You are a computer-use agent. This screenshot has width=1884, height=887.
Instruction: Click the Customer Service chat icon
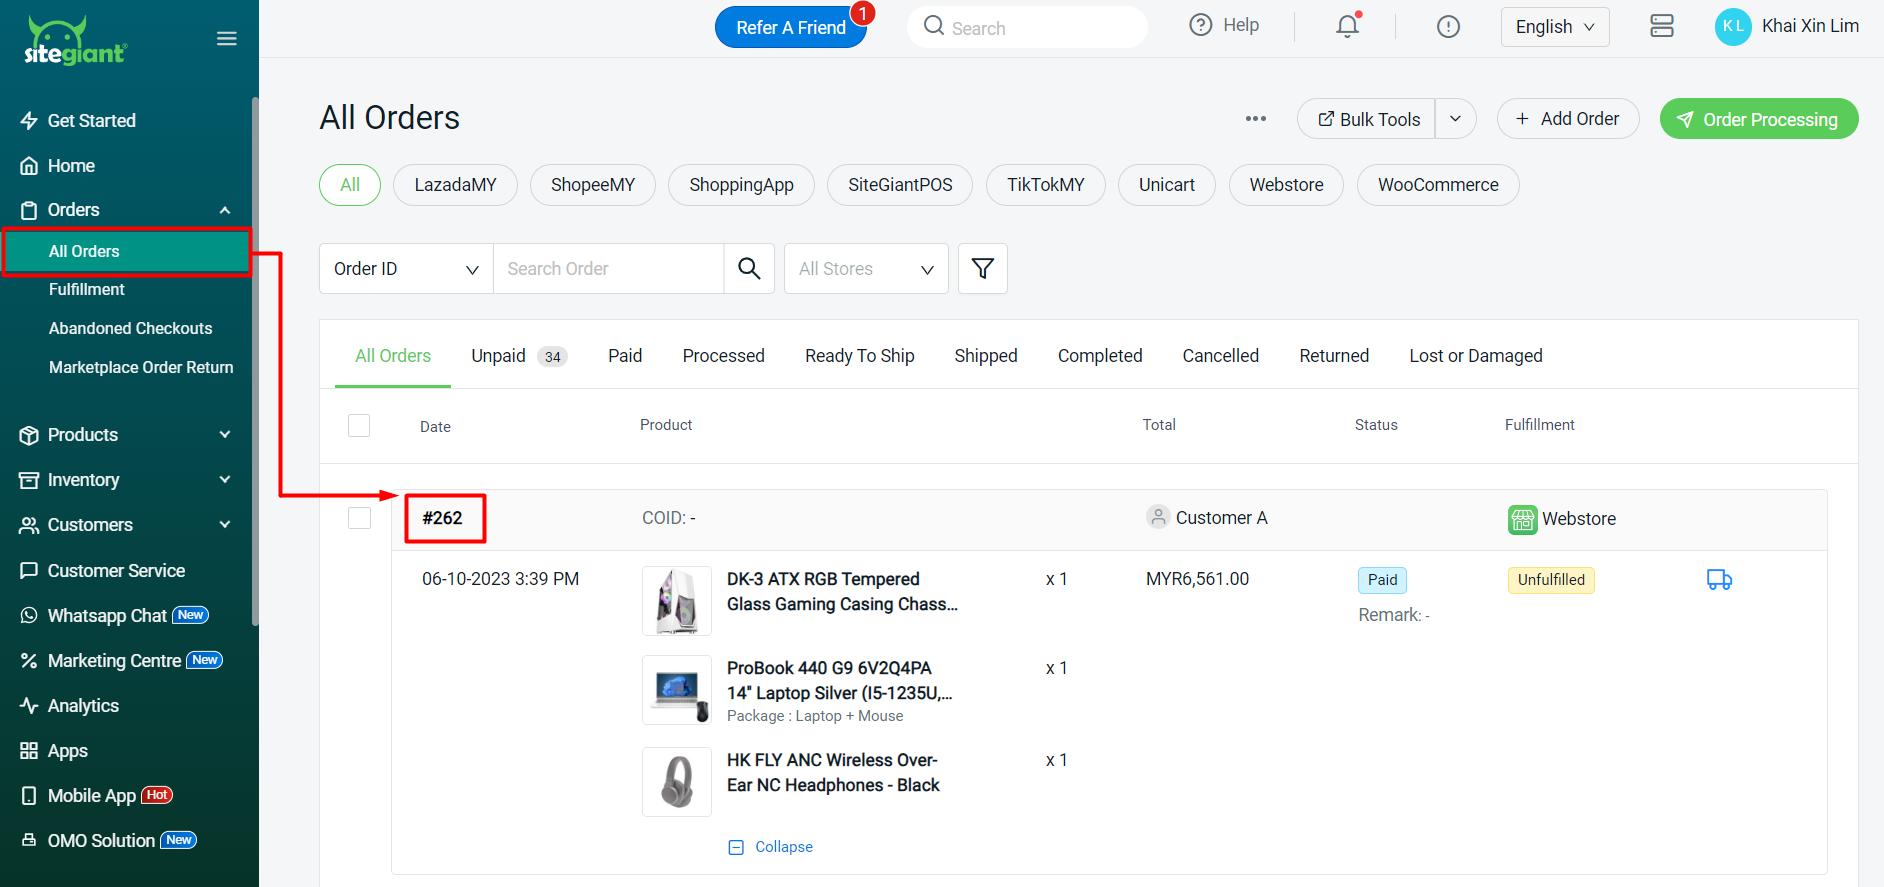29,571
